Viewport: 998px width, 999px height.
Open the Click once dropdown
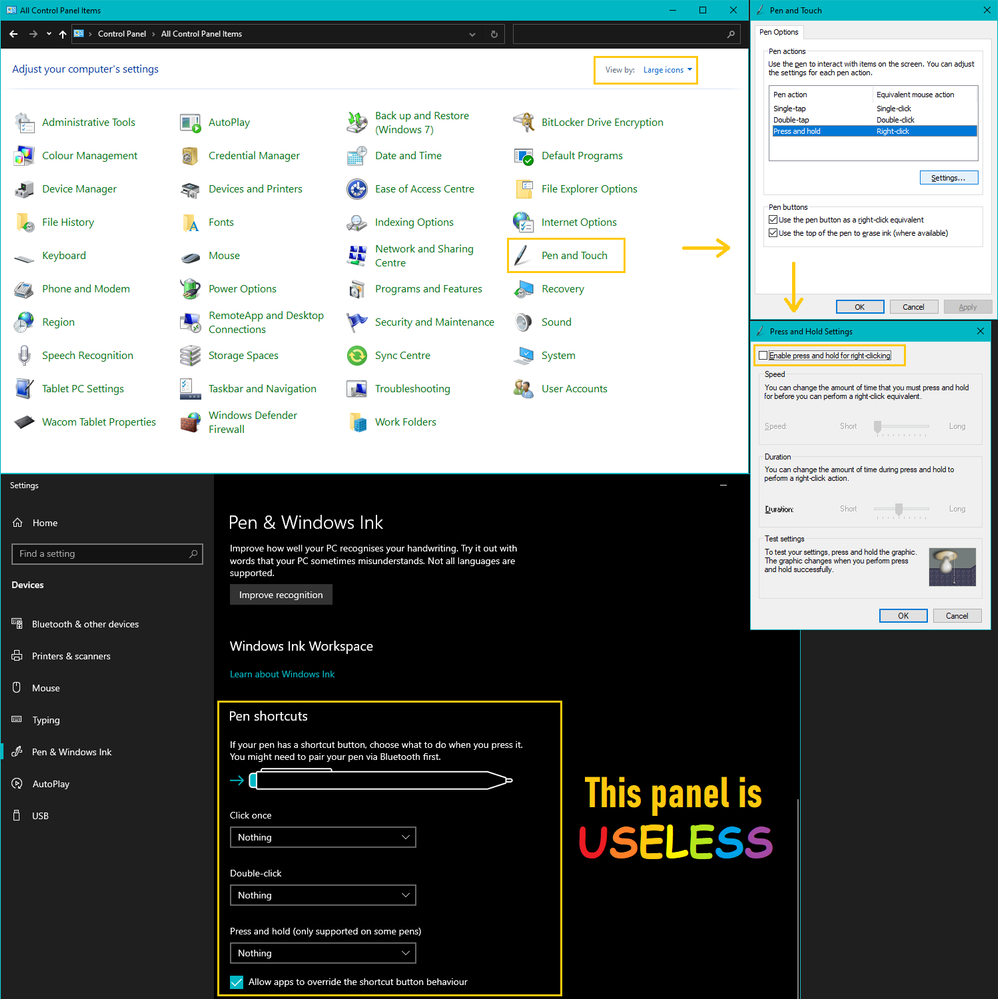click(322, 837)
